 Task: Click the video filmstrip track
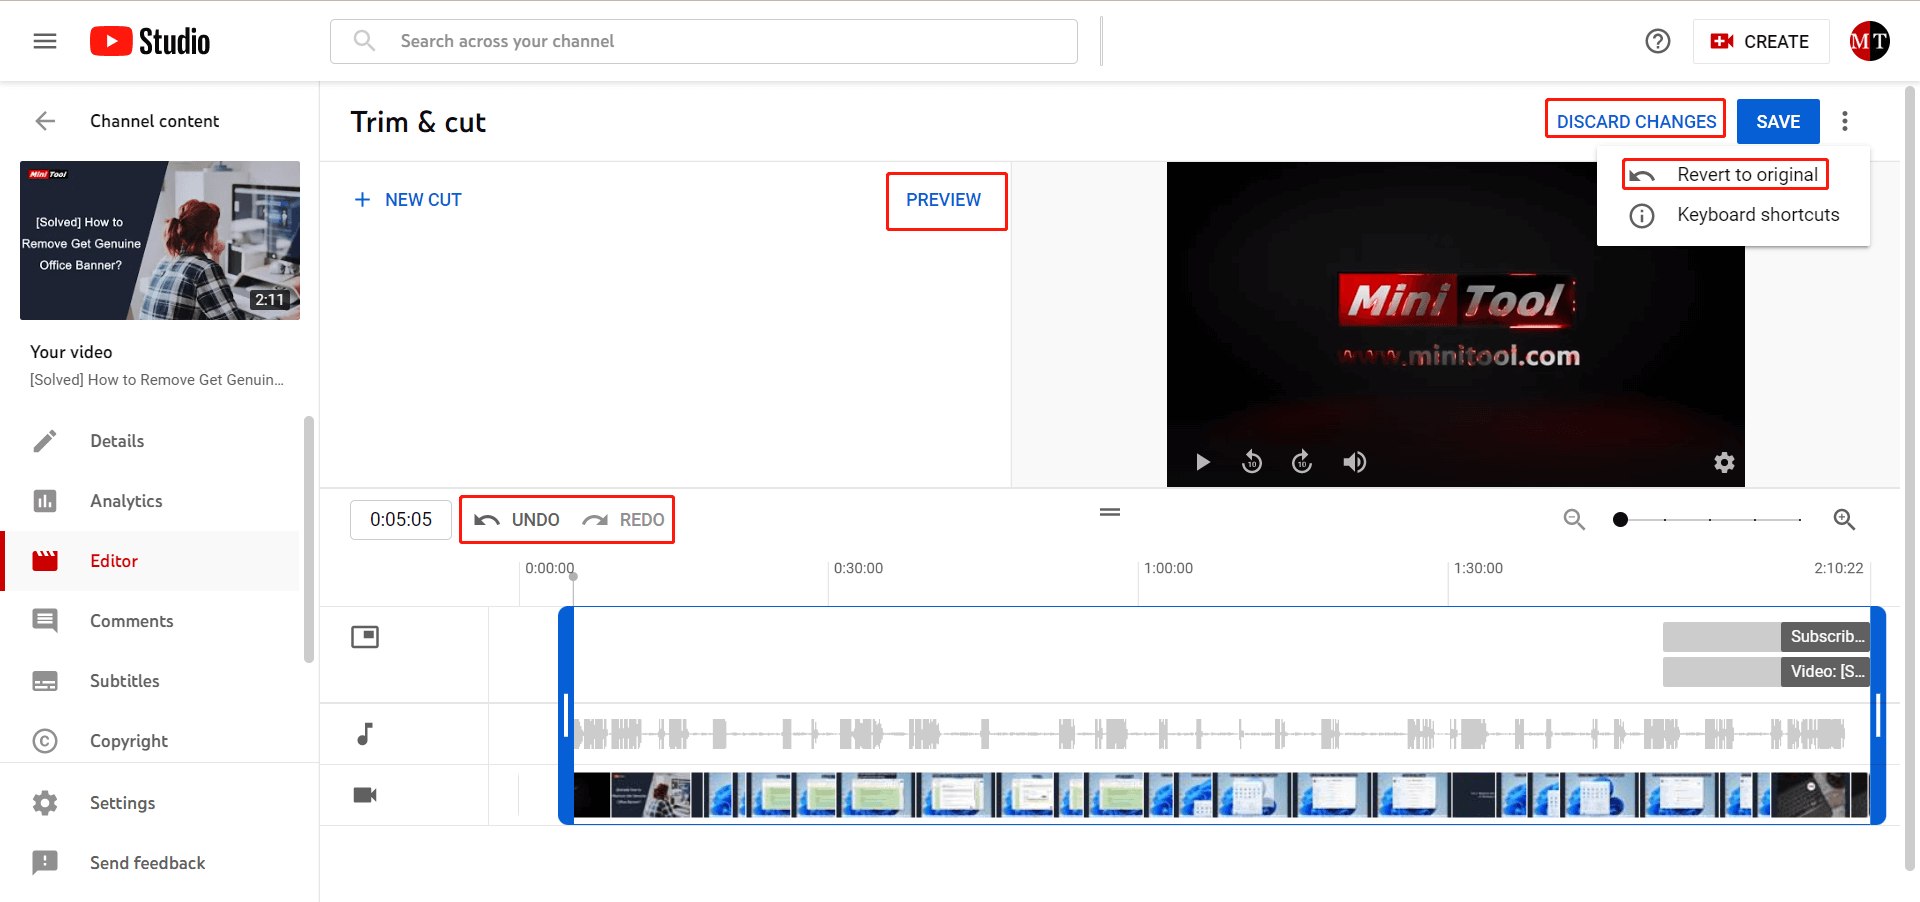pyautogui.click(x=1222, y=795)
